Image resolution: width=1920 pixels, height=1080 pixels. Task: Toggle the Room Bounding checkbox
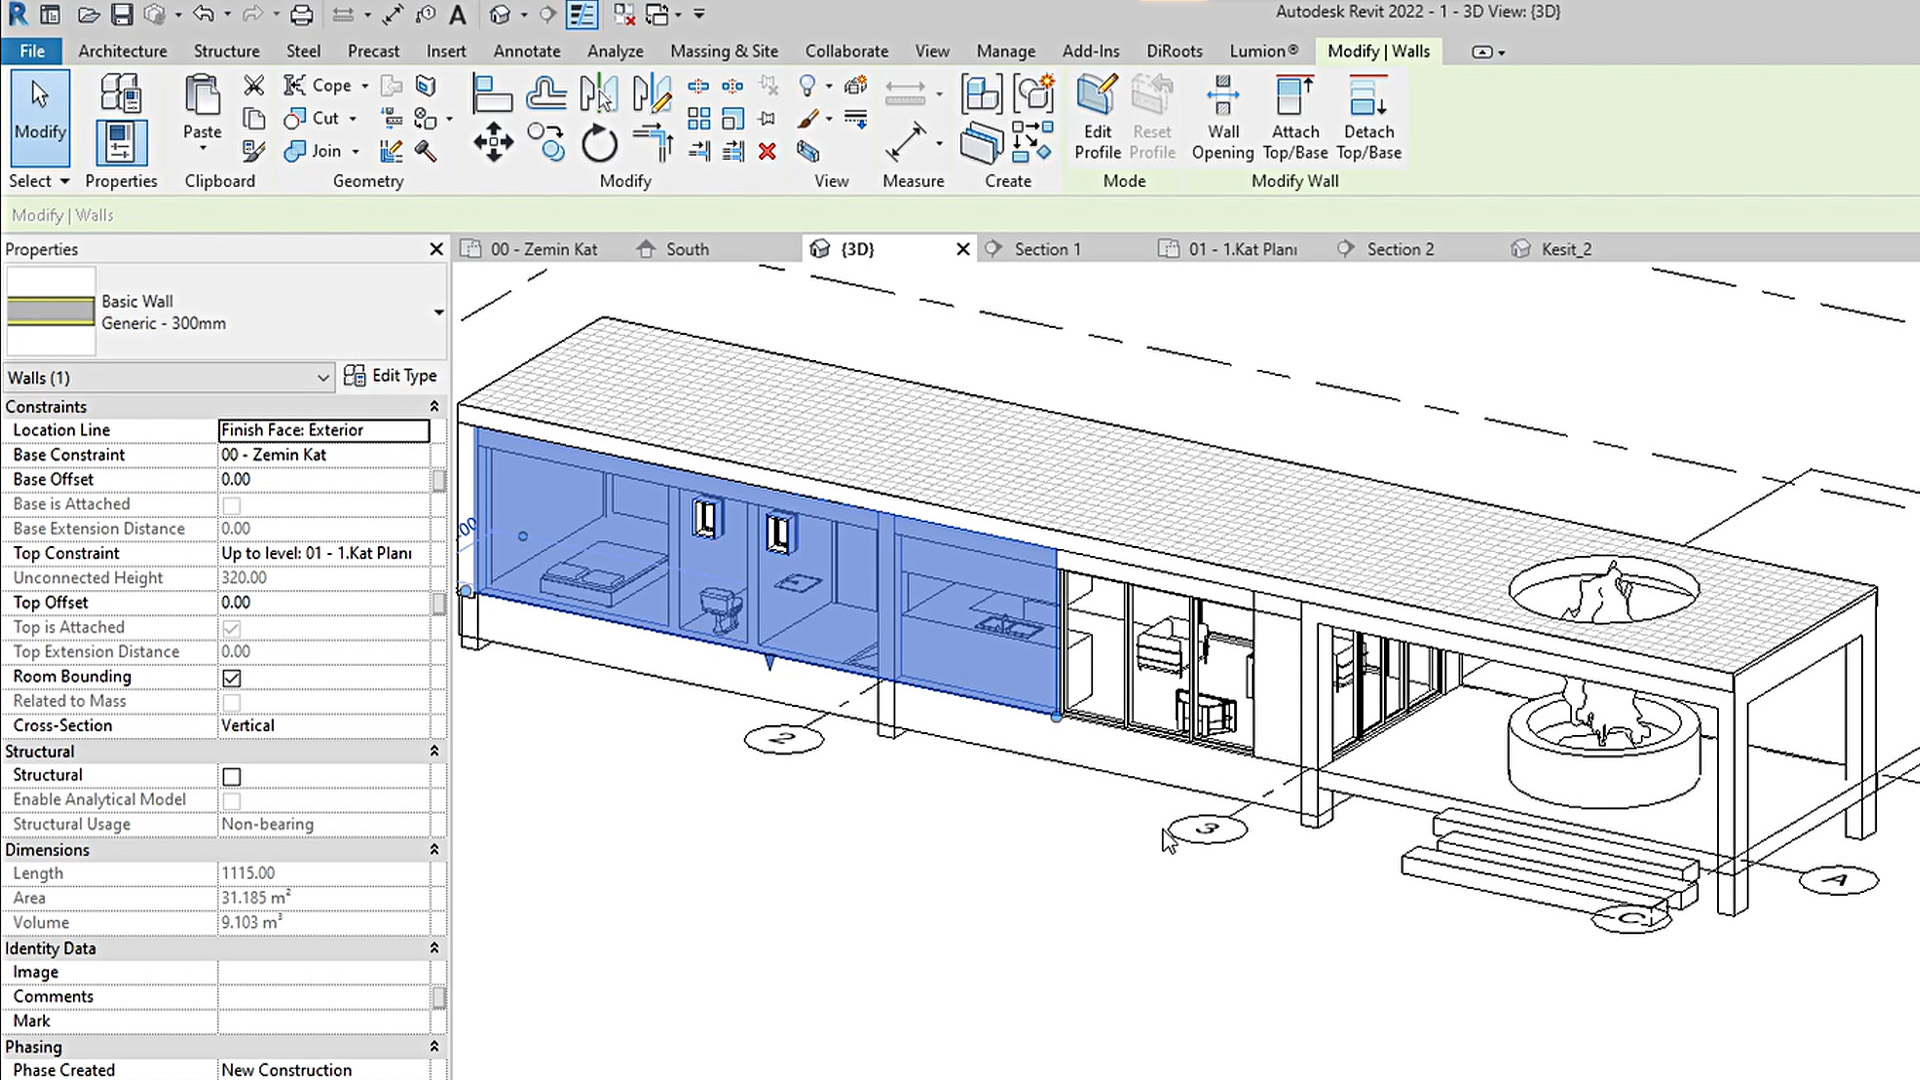(232, 677)
